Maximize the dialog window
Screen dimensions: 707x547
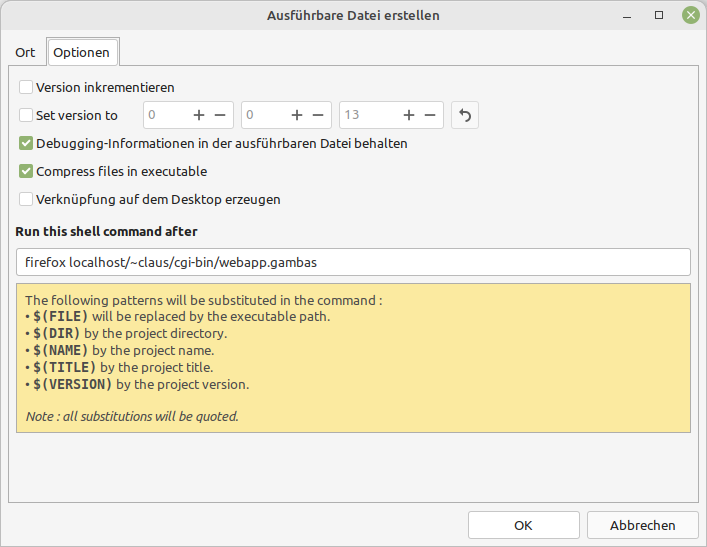click(659, 15)
